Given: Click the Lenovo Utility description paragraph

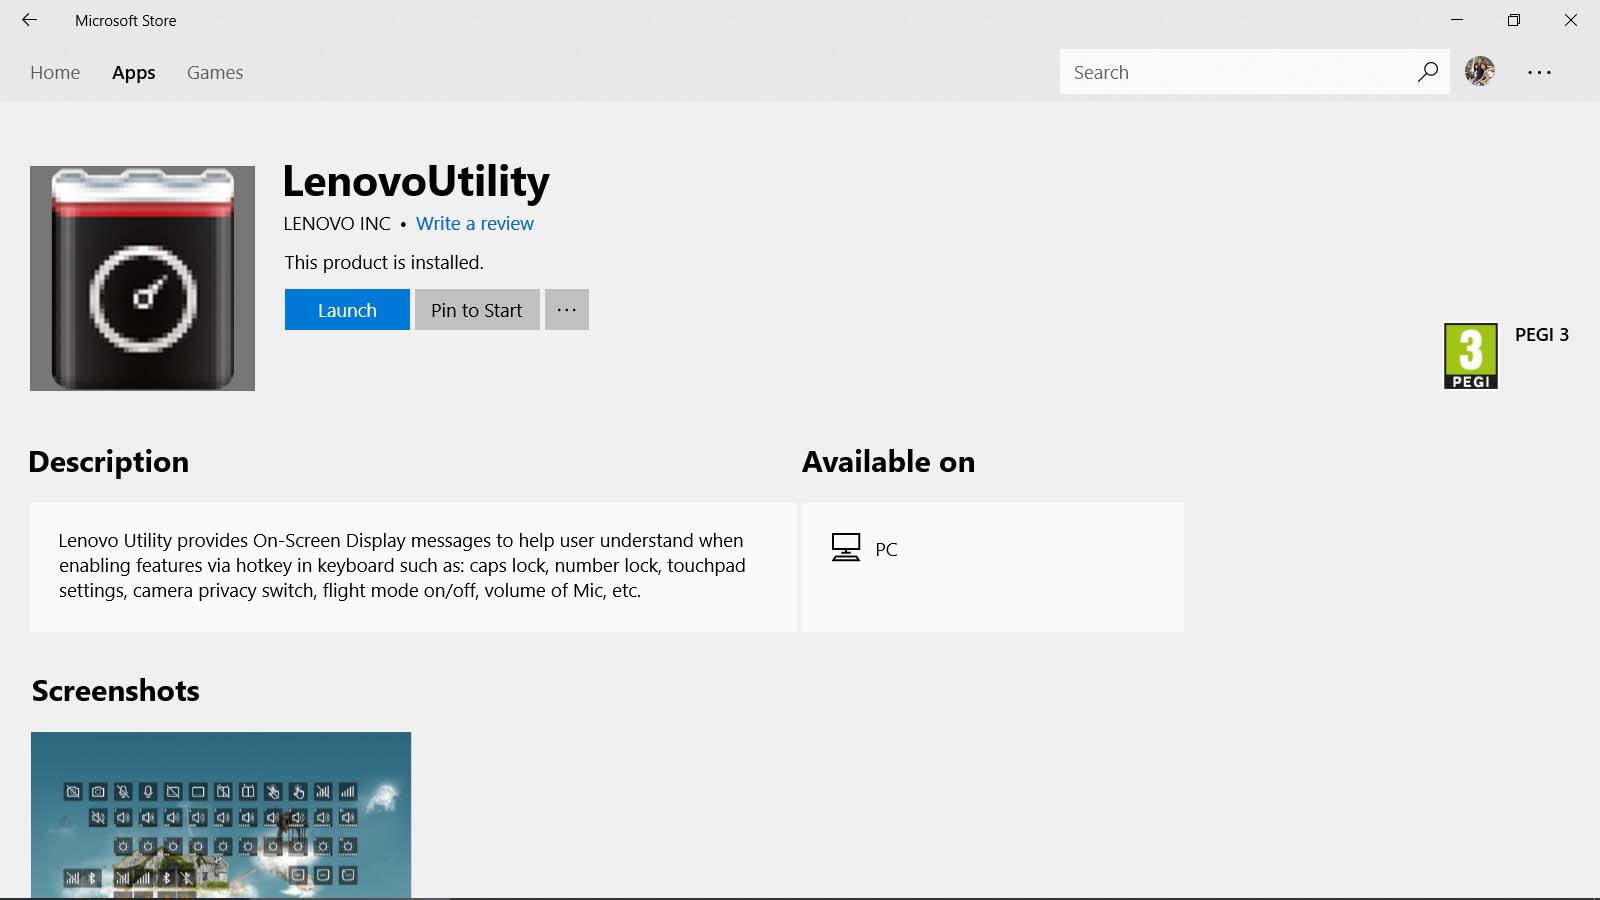Looking at the screenshot, I should click(x=402, y=566).
